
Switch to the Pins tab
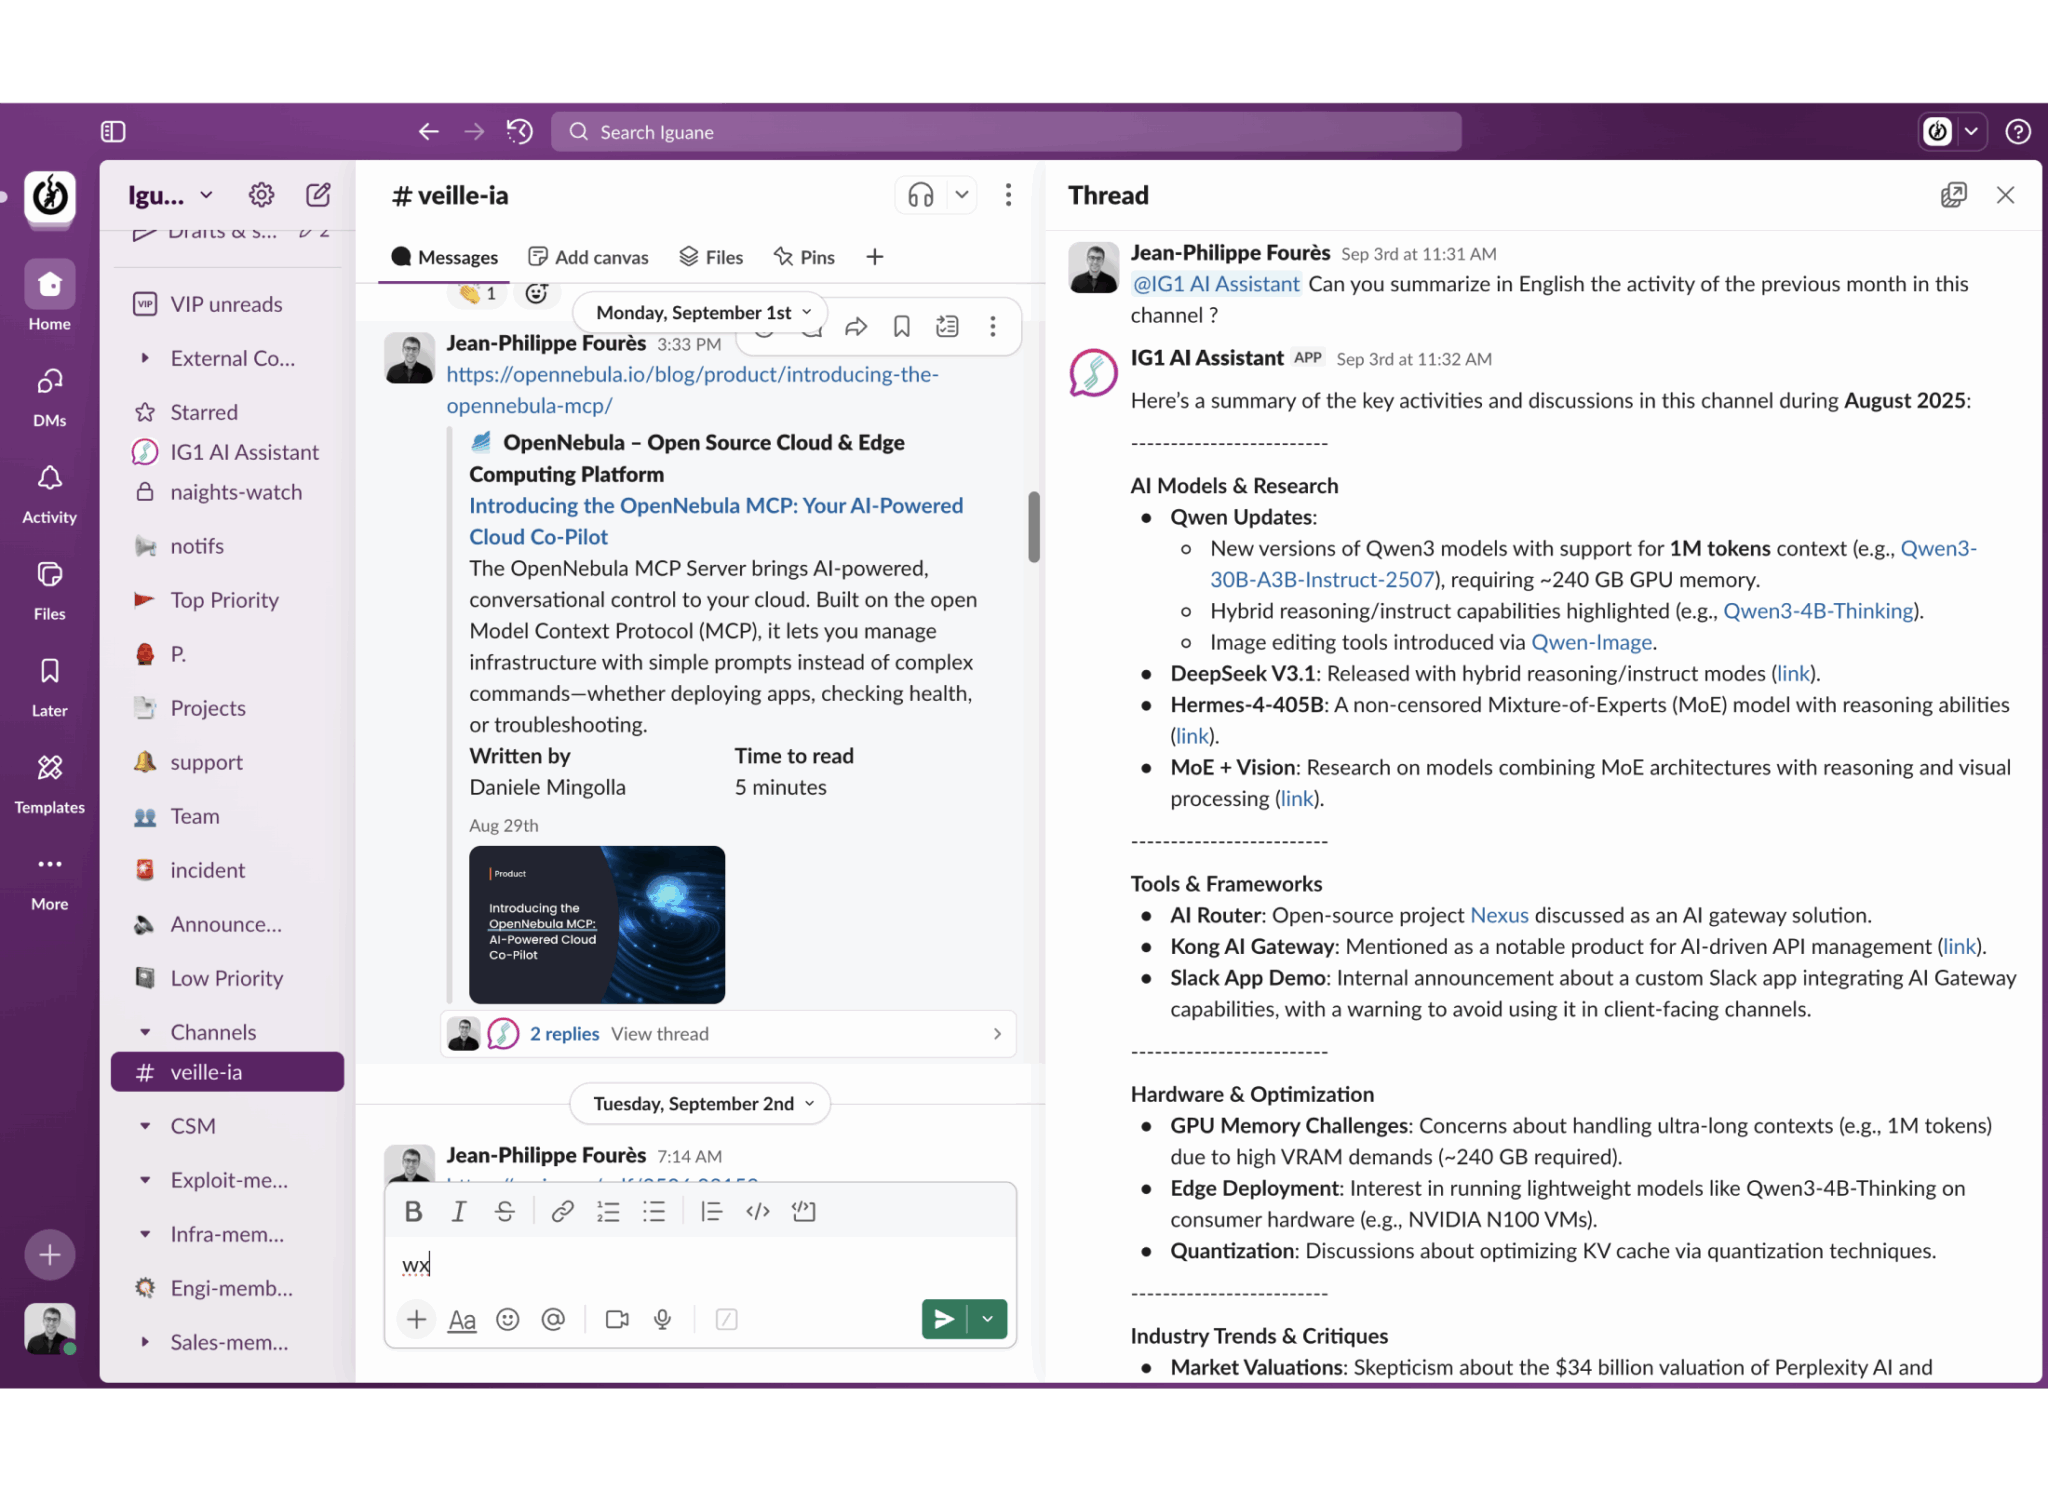pos(804,257)
